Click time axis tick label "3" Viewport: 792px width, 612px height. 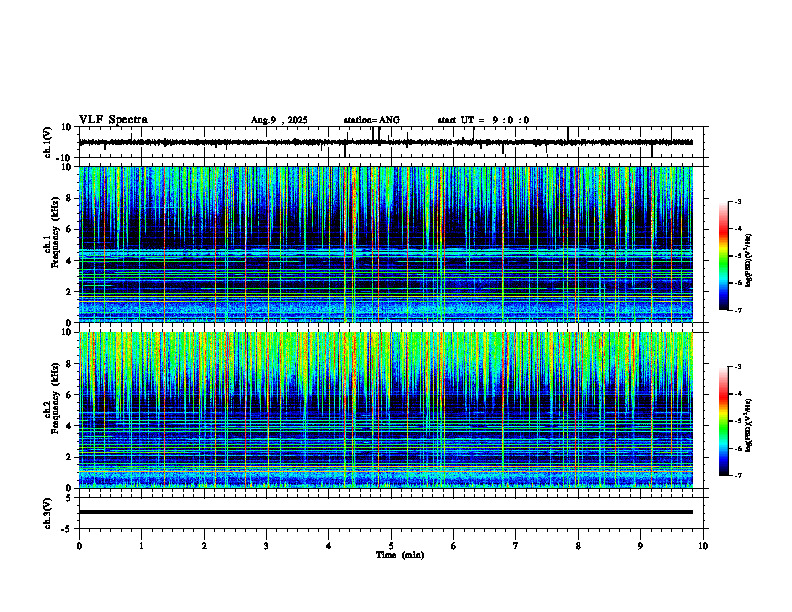coord(266,546)
